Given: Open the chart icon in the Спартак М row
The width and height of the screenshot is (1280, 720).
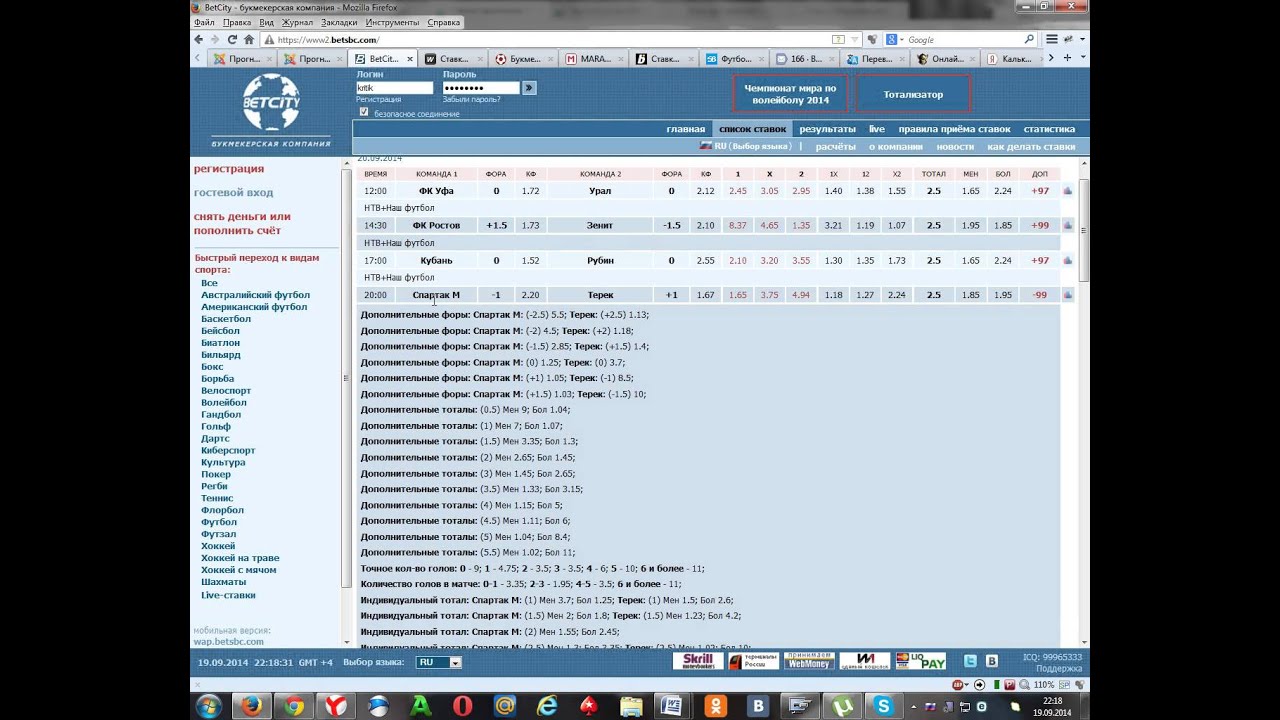Looking at the screenshot, I should [1067, 295].
